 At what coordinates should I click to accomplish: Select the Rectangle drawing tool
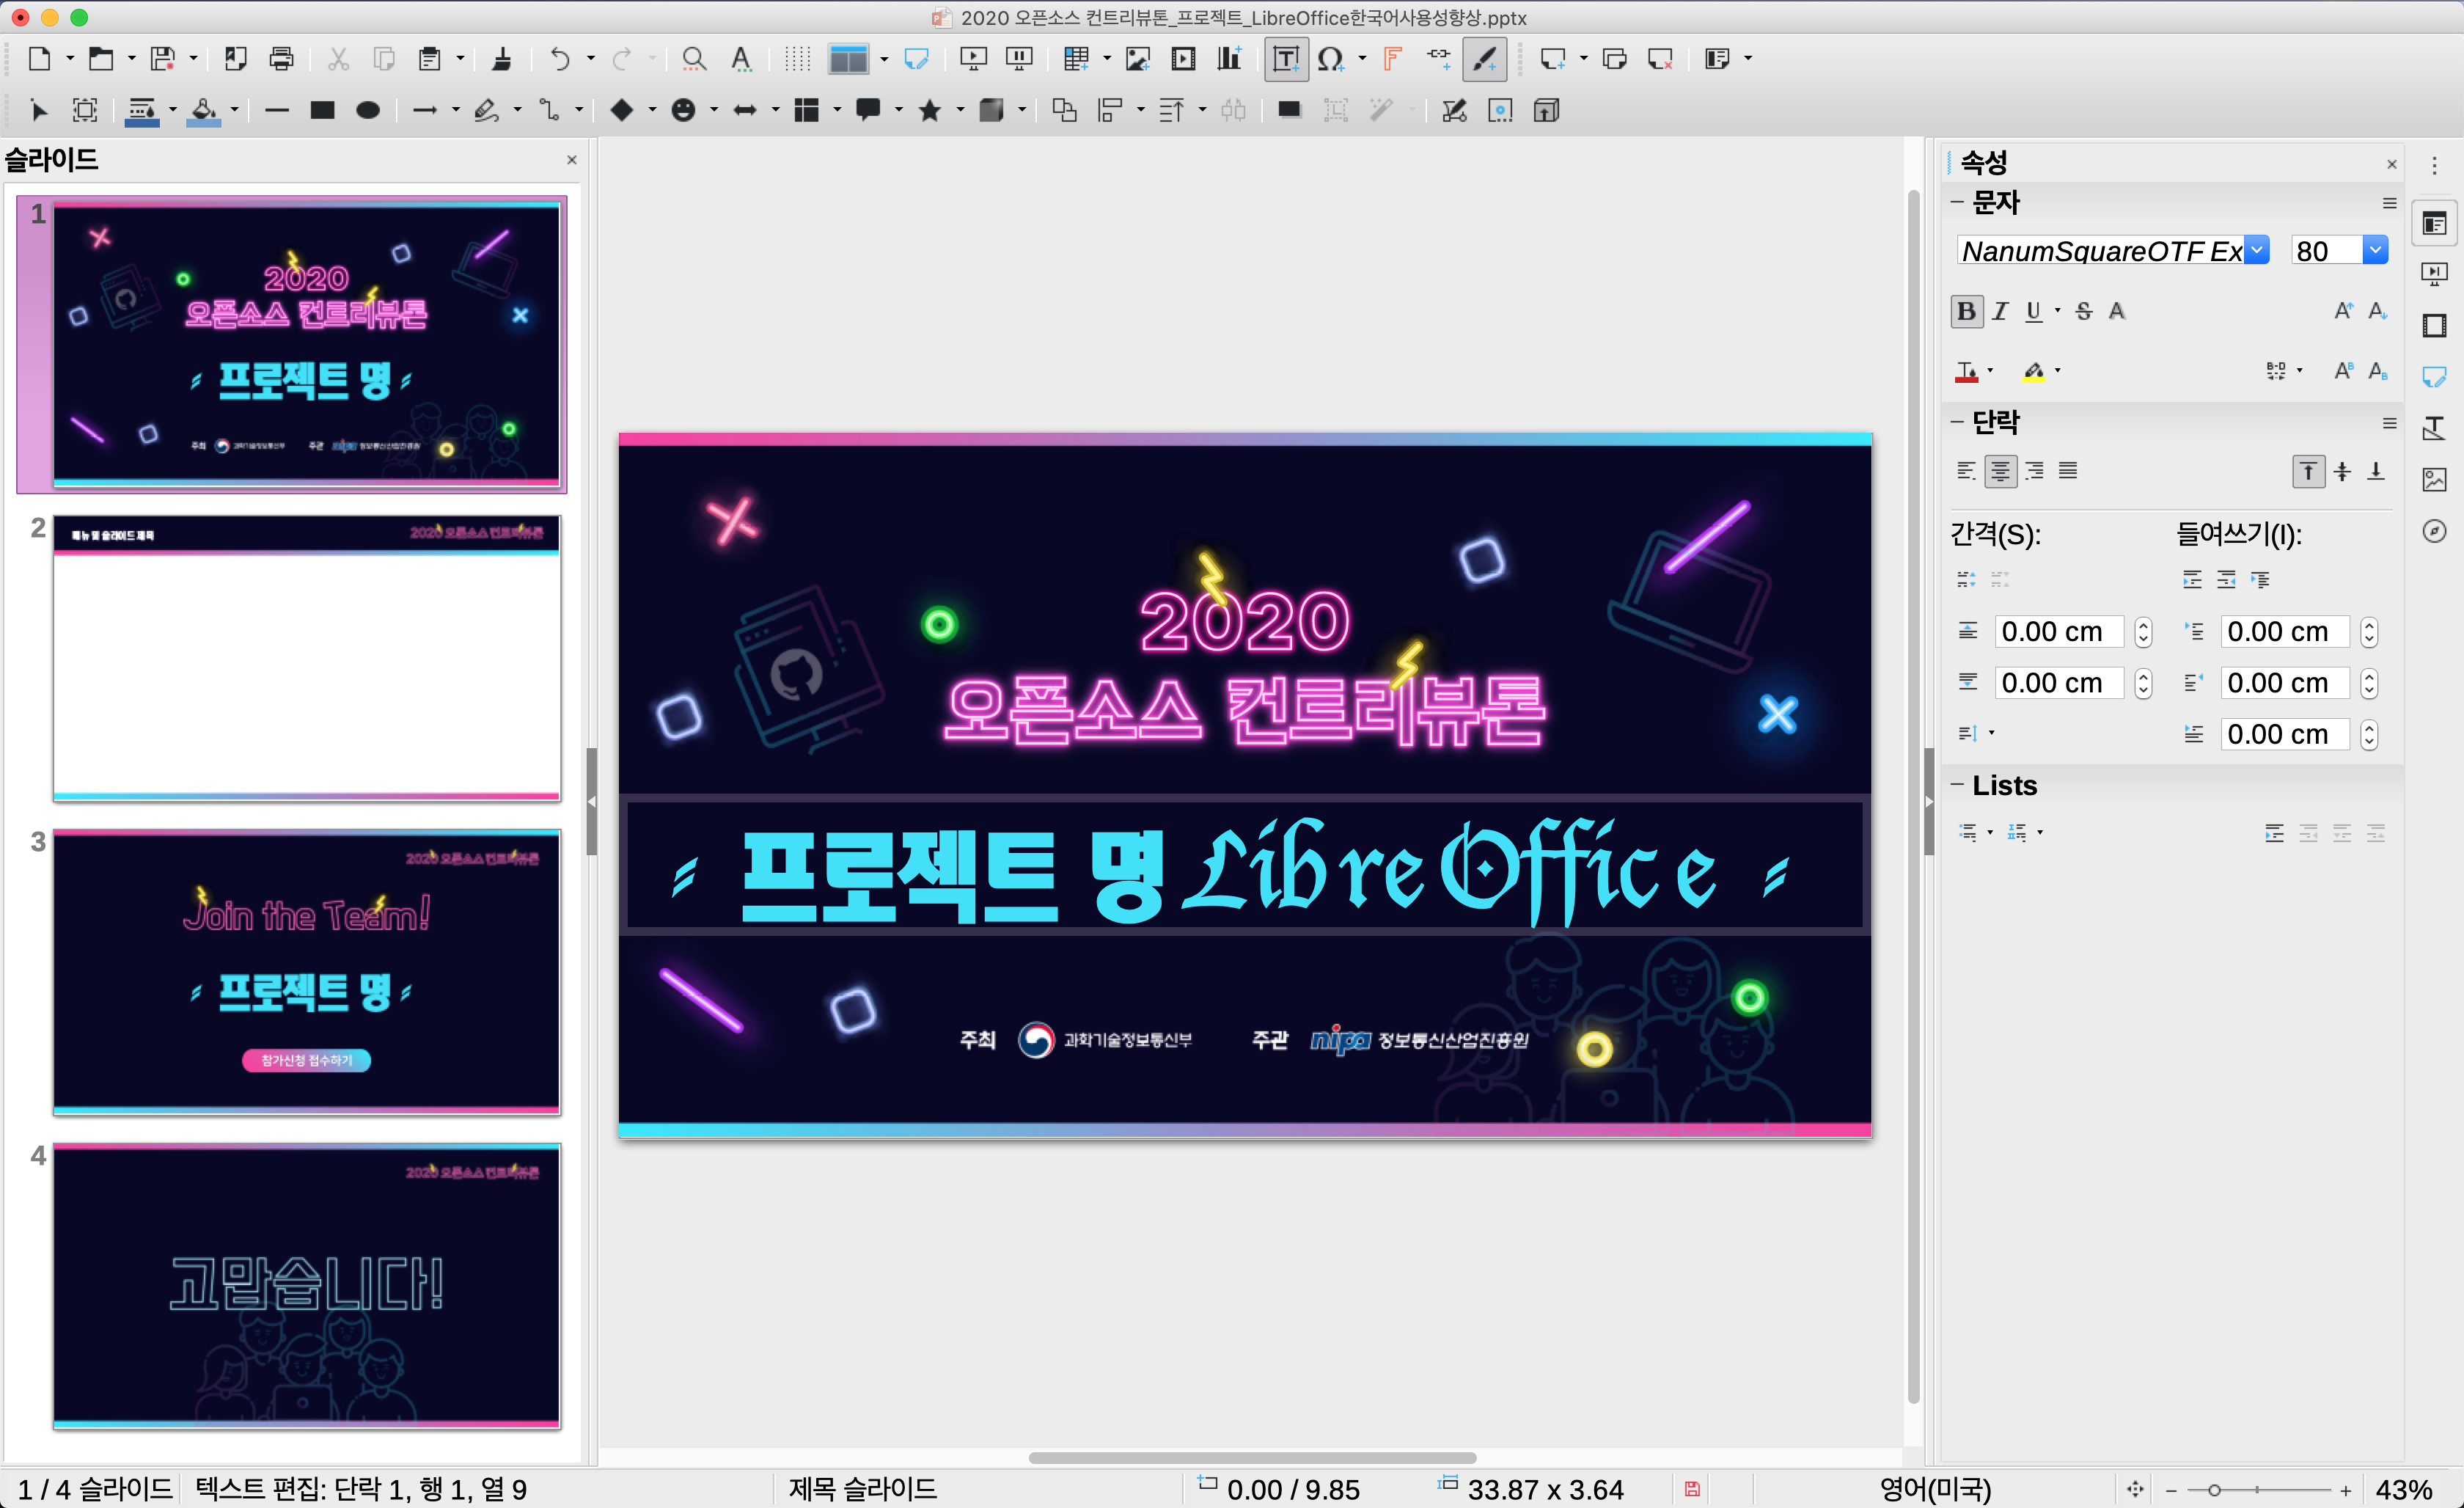(x=322, y=110)
